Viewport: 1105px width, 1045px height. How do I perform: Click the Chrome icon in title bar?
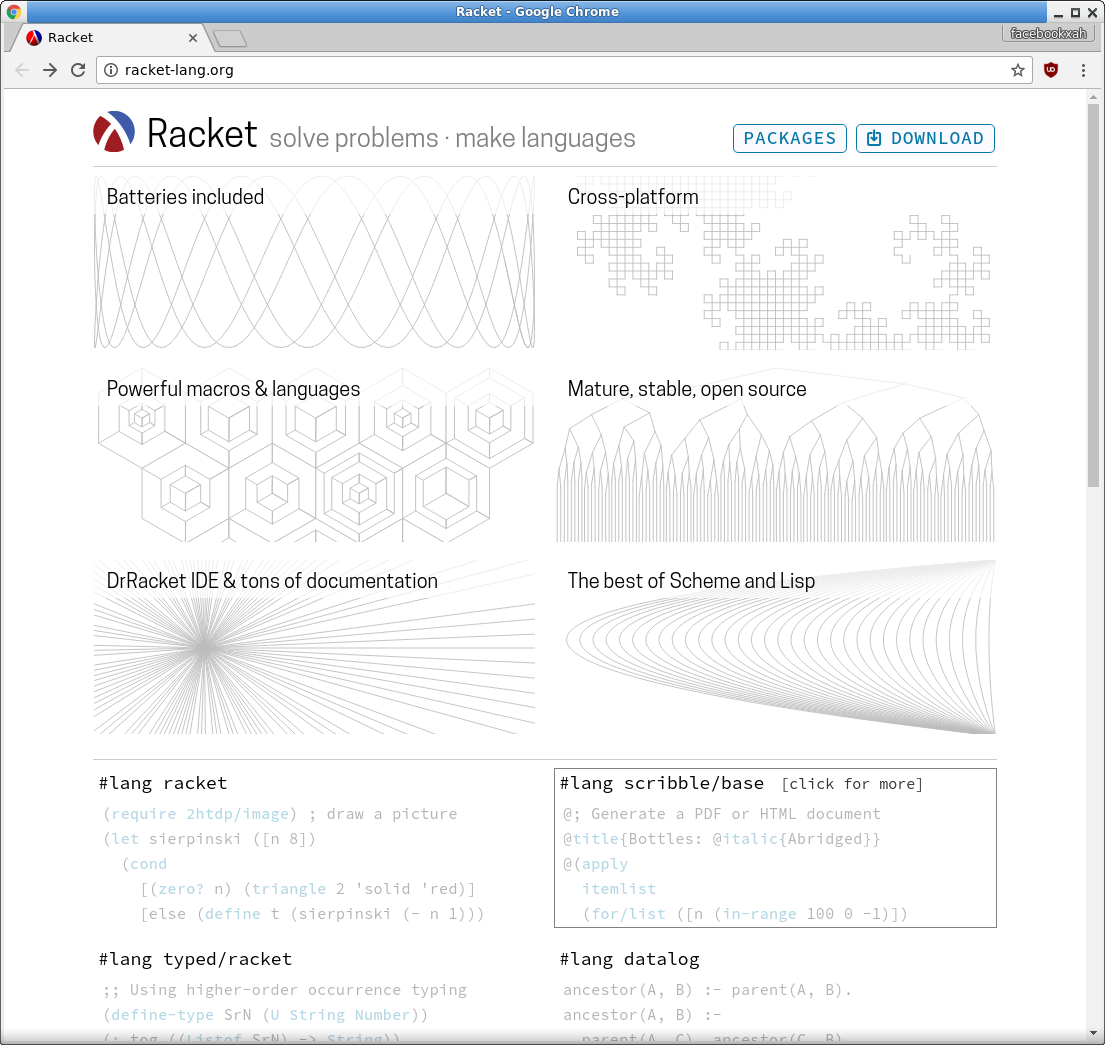13,11
